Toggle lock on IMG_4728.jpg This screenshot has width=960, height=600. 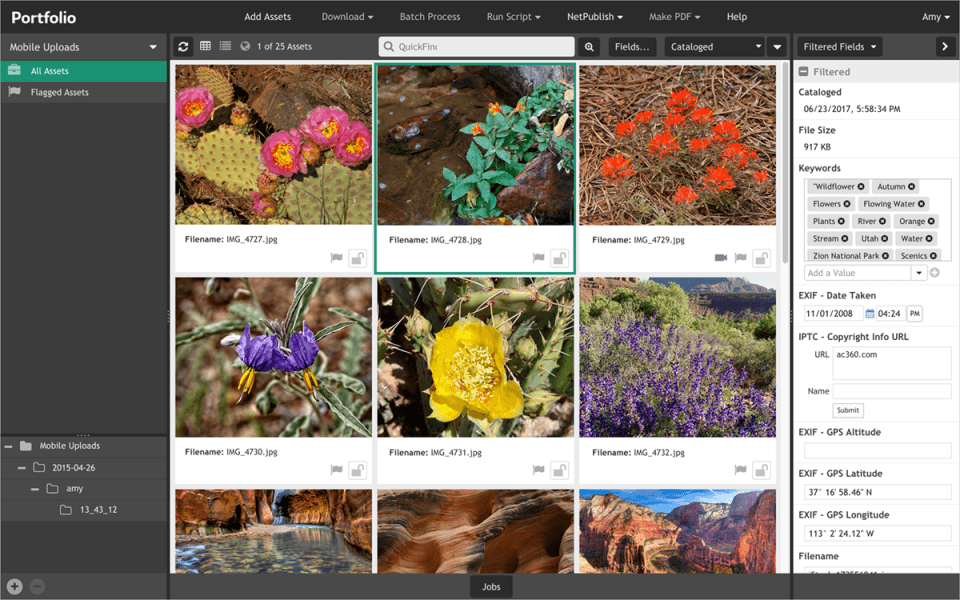(x=559, y=258)
